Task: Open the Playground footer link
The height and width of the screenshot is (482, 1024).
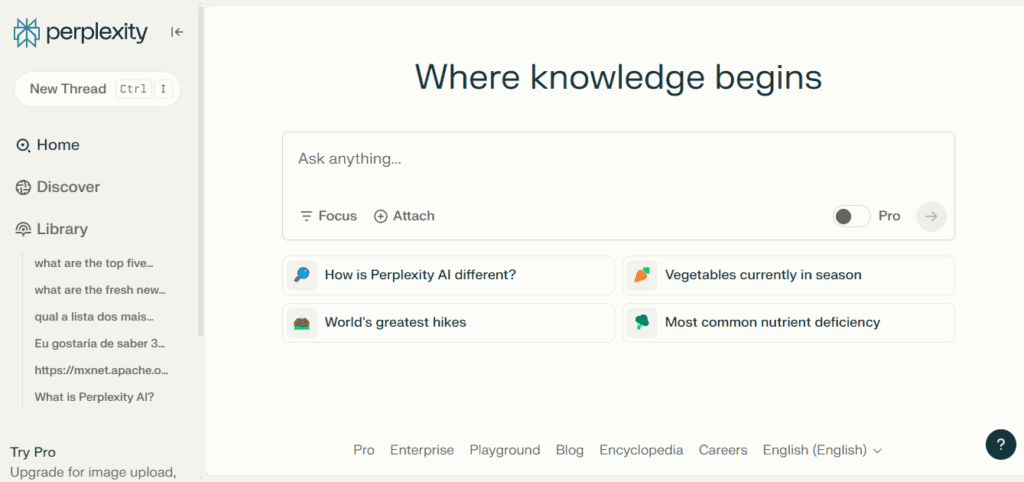Action: (x=505, y=450)
